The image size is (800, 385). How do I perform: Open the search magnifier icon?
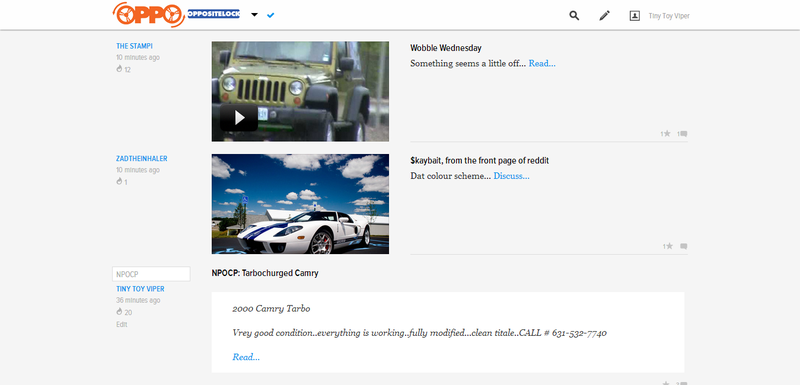574,16
